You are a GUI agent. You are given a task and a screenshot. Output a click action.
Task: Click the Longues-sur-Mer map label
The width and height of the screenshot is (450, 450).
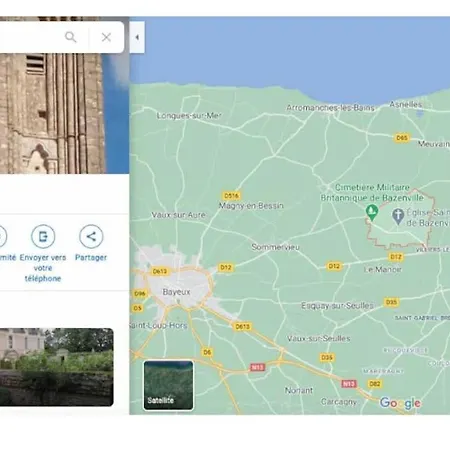[189, 116]
